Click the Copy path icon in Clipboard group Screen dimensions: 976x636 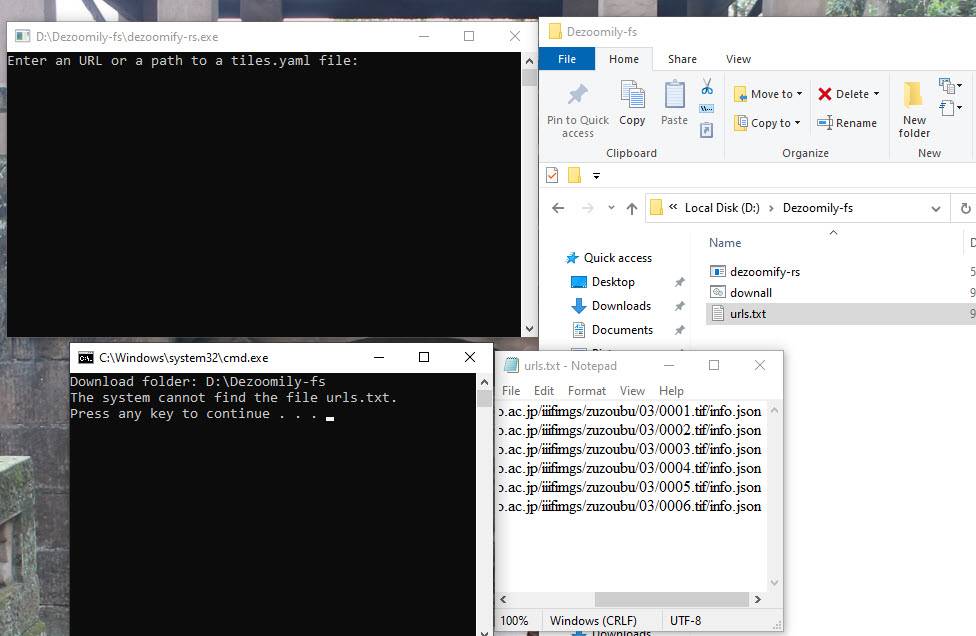pyautogui.click(x=707, y=108)
